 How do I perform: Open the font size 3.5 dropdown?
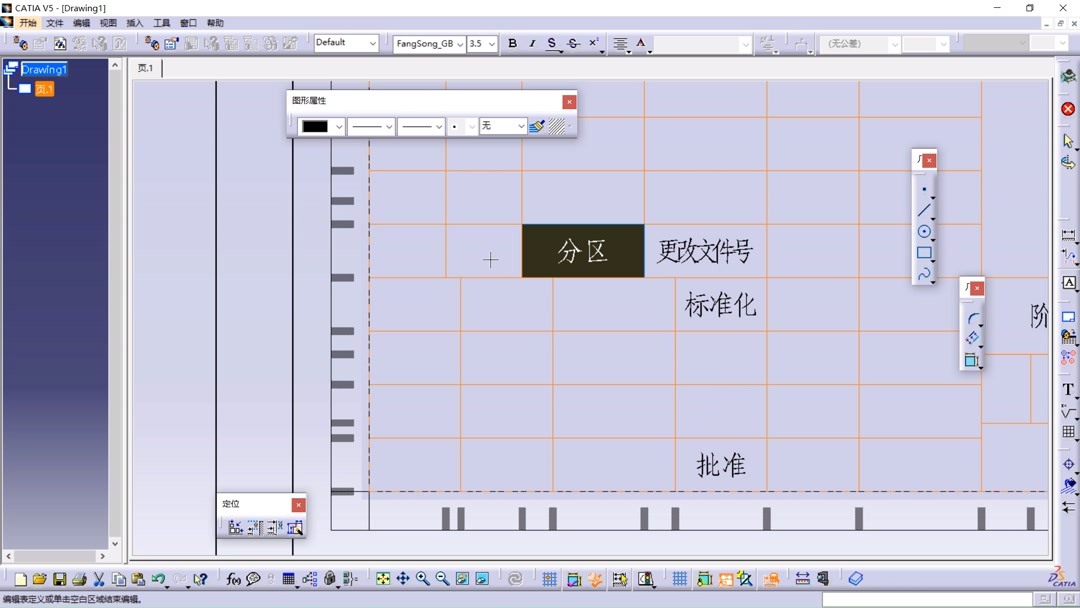point(489,44)
